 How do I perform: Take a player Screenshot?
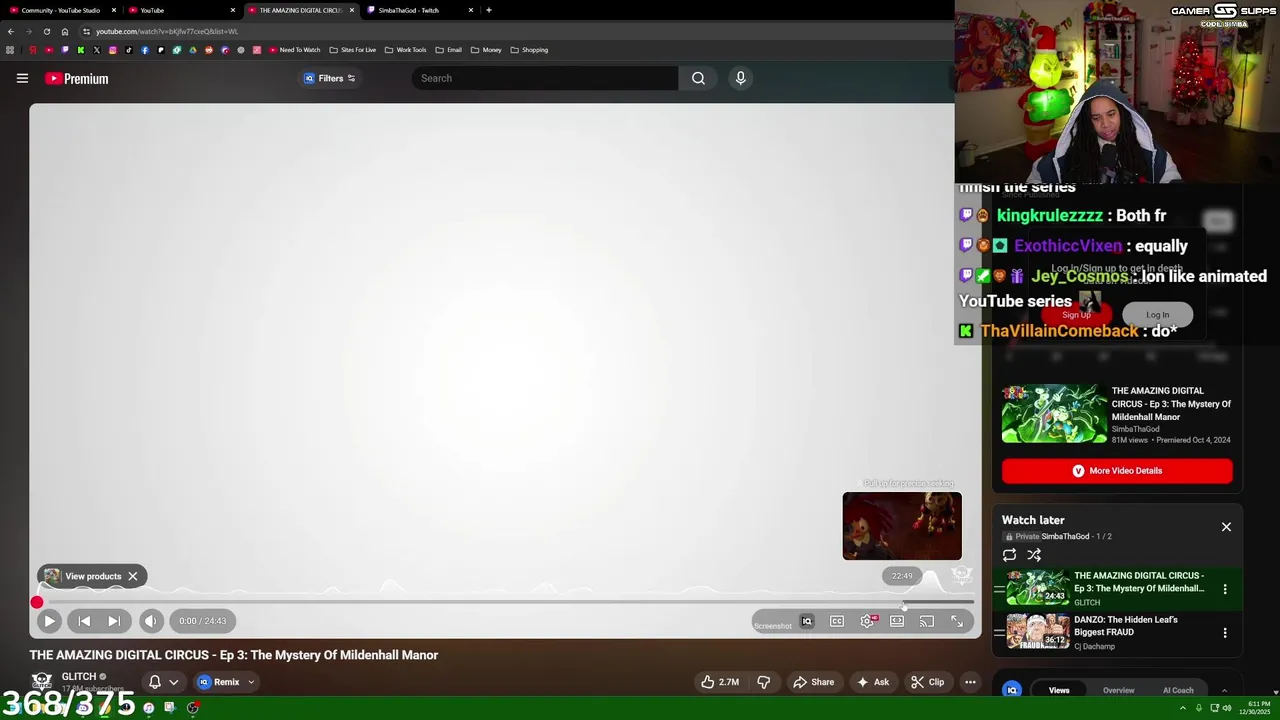(772, 626)
